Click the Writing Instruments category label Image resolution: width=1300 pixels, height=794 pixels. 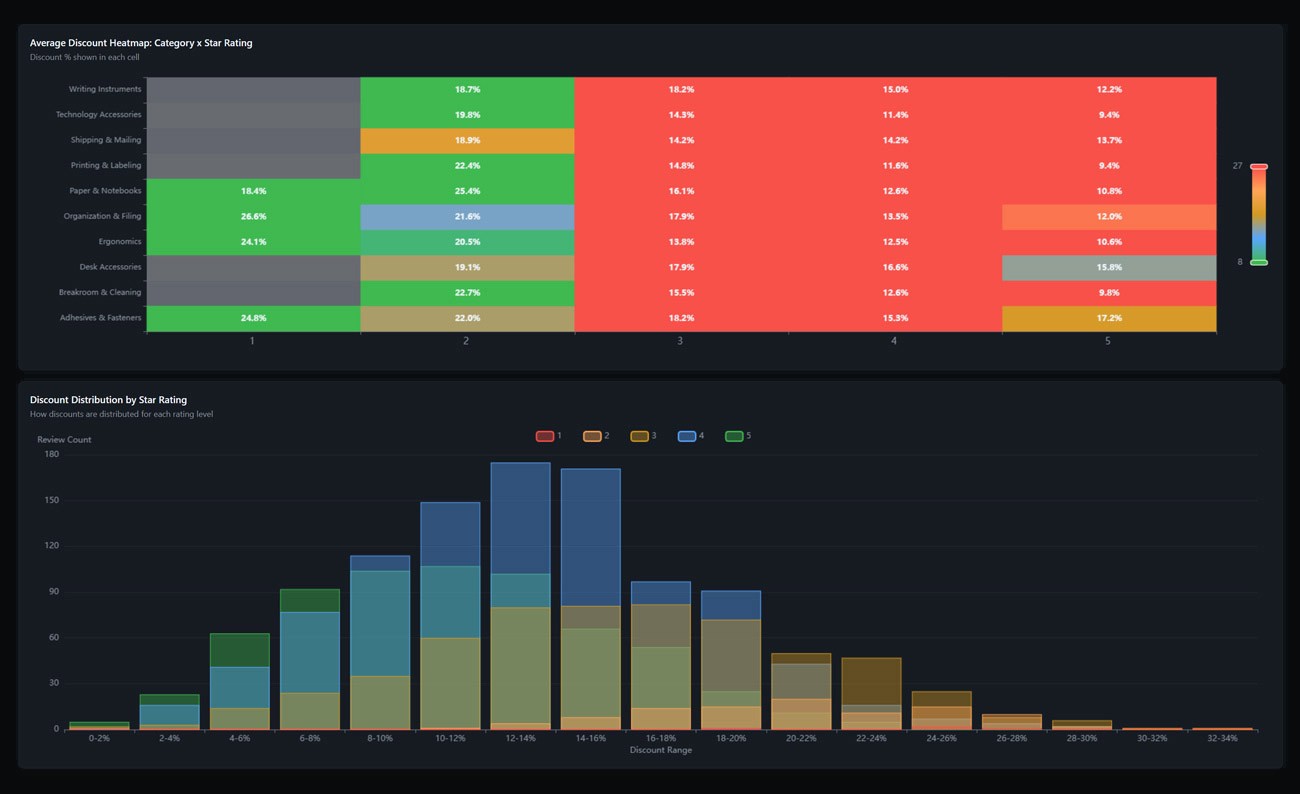(105, 89)
